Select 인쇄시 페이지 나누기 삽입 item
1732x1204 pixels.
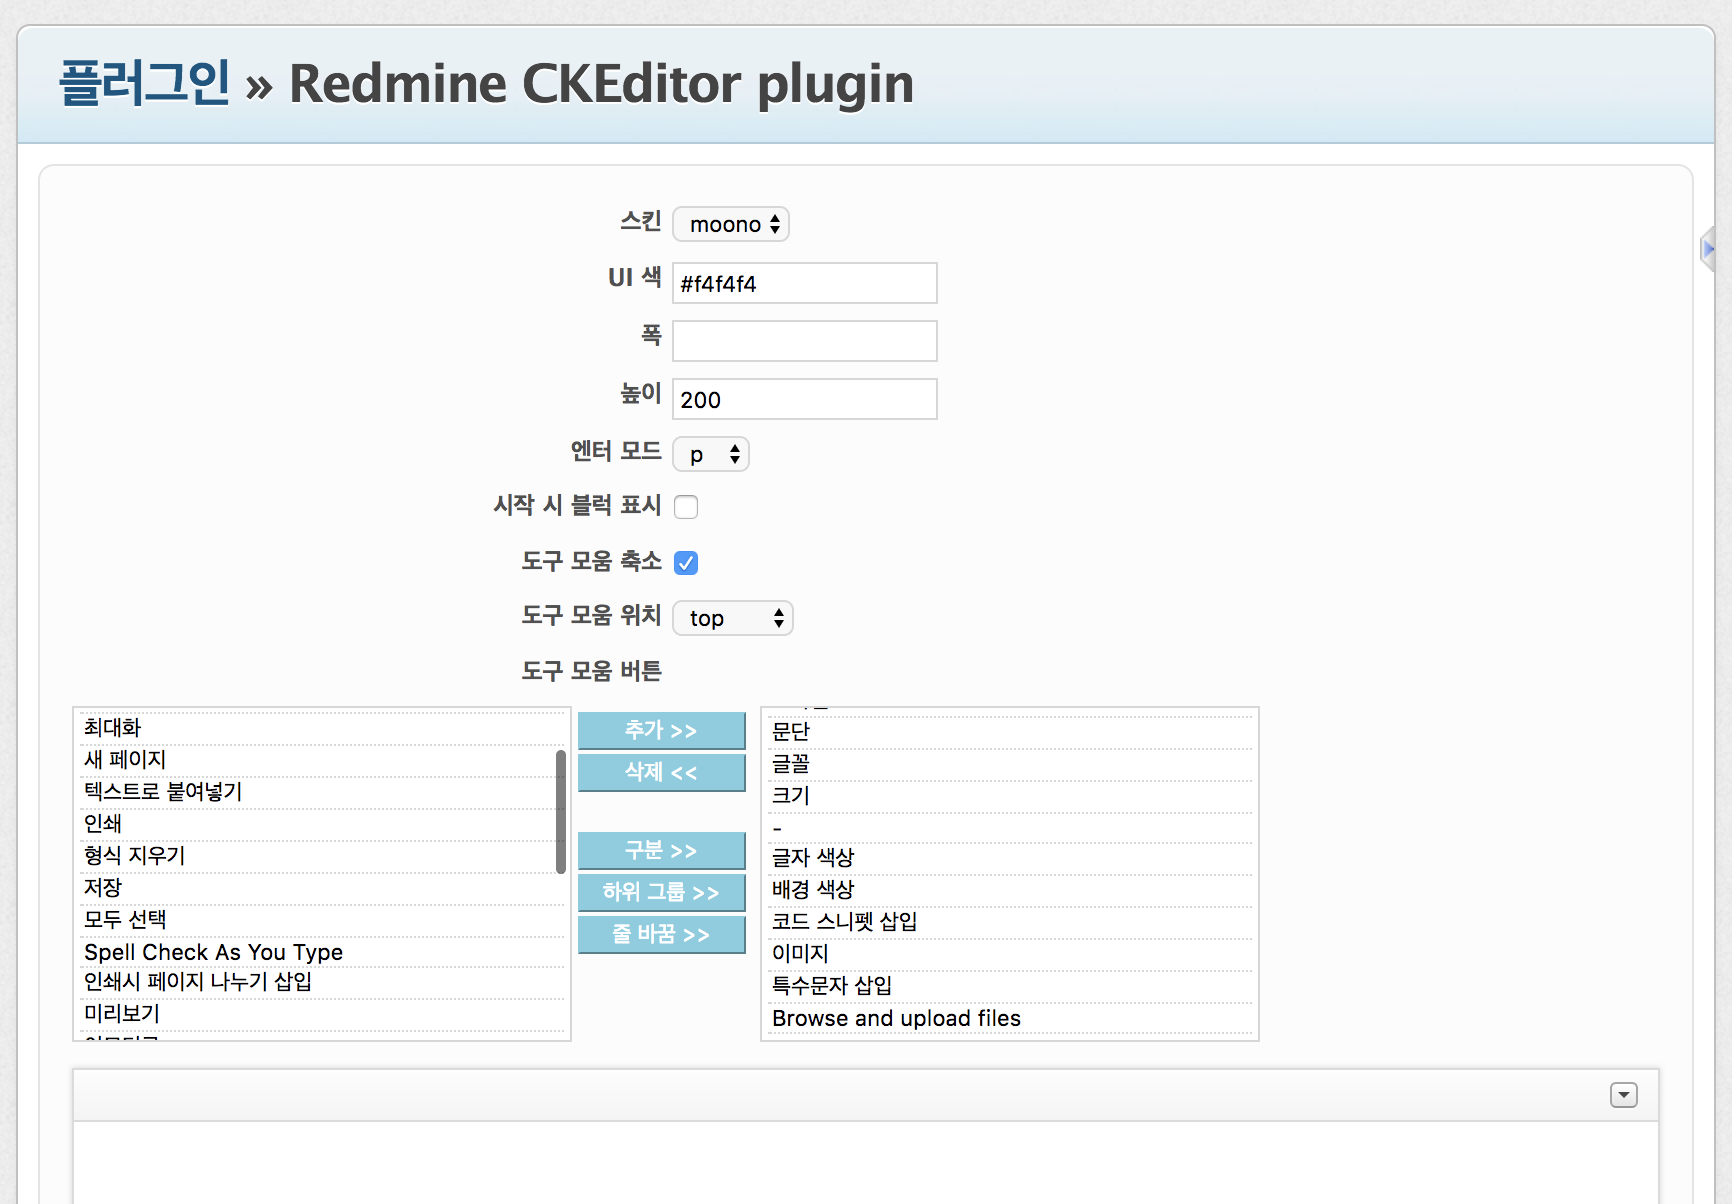322,982
